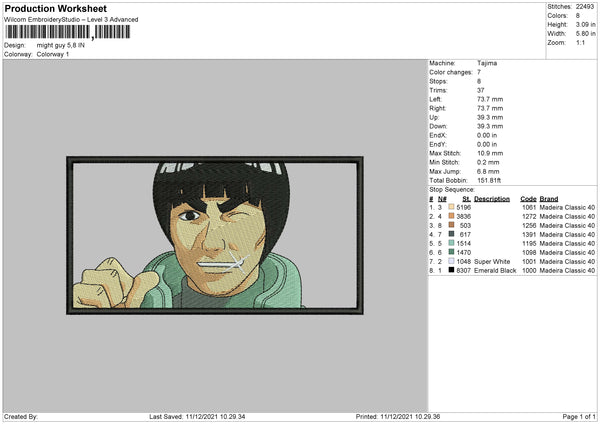The width and height of the screenshot is (600, 424).
Task: Click the Stop Sequence heading
Action: click(x=452, y=188)
